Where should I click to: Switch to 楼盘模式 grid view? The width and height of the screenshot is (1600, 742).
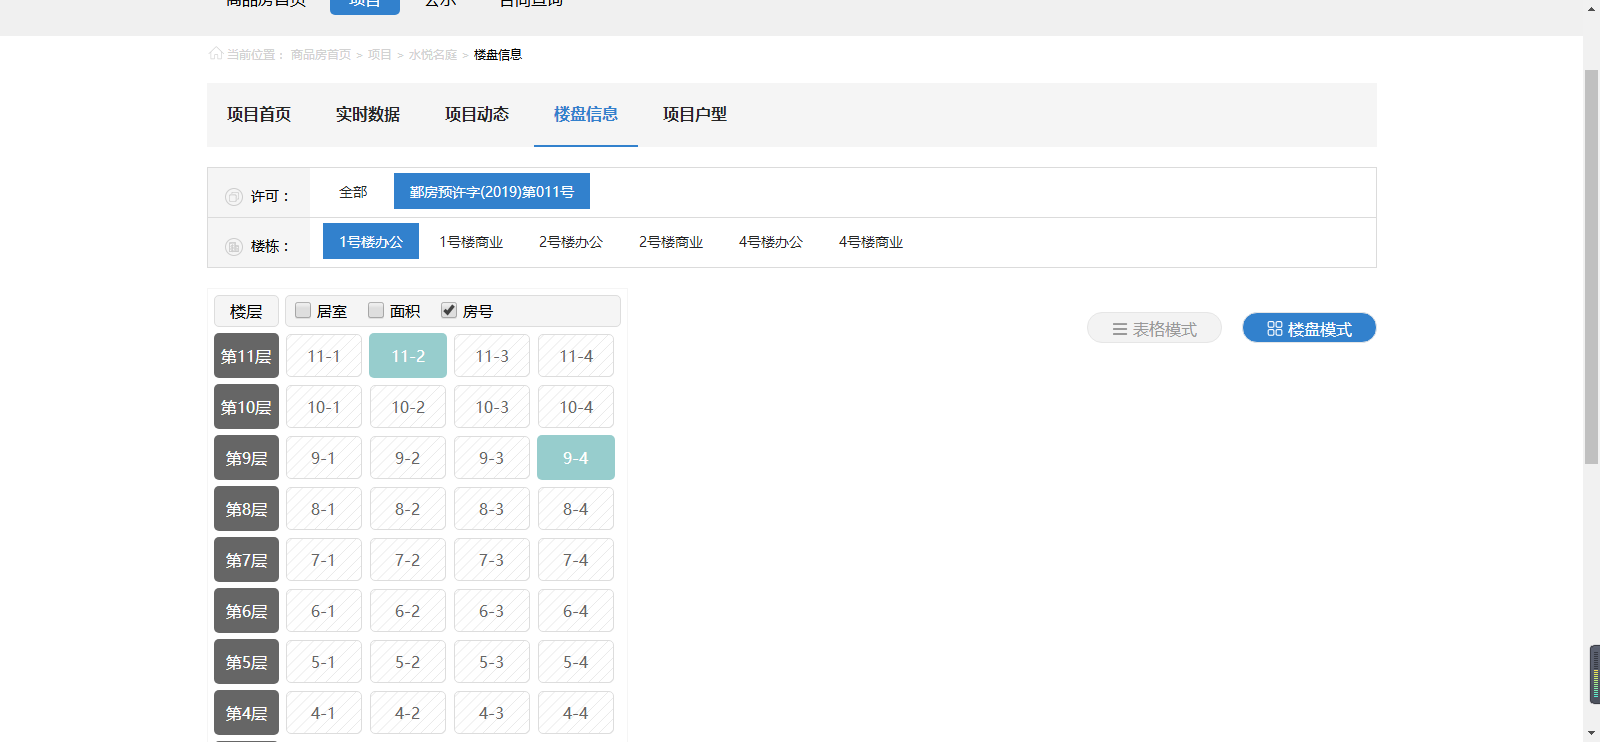coord(1309,328)
